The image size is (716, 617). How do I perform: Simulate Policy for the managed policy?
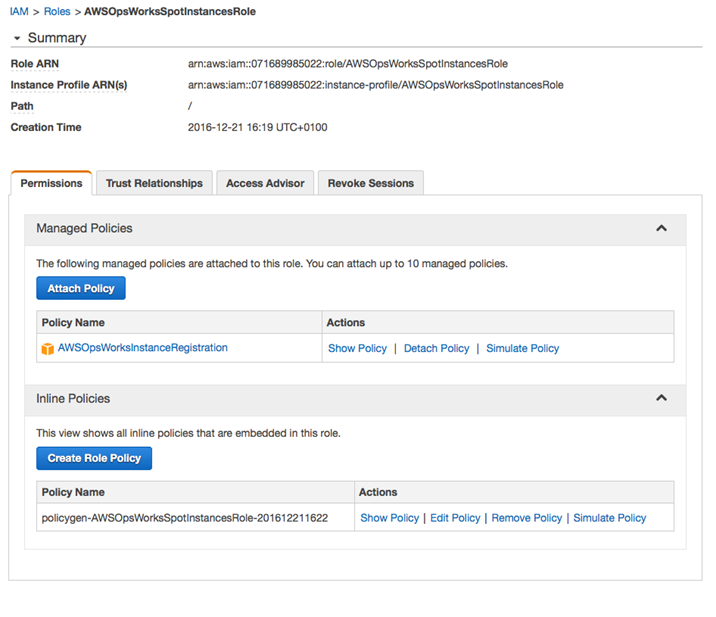(x=522, y=348)
